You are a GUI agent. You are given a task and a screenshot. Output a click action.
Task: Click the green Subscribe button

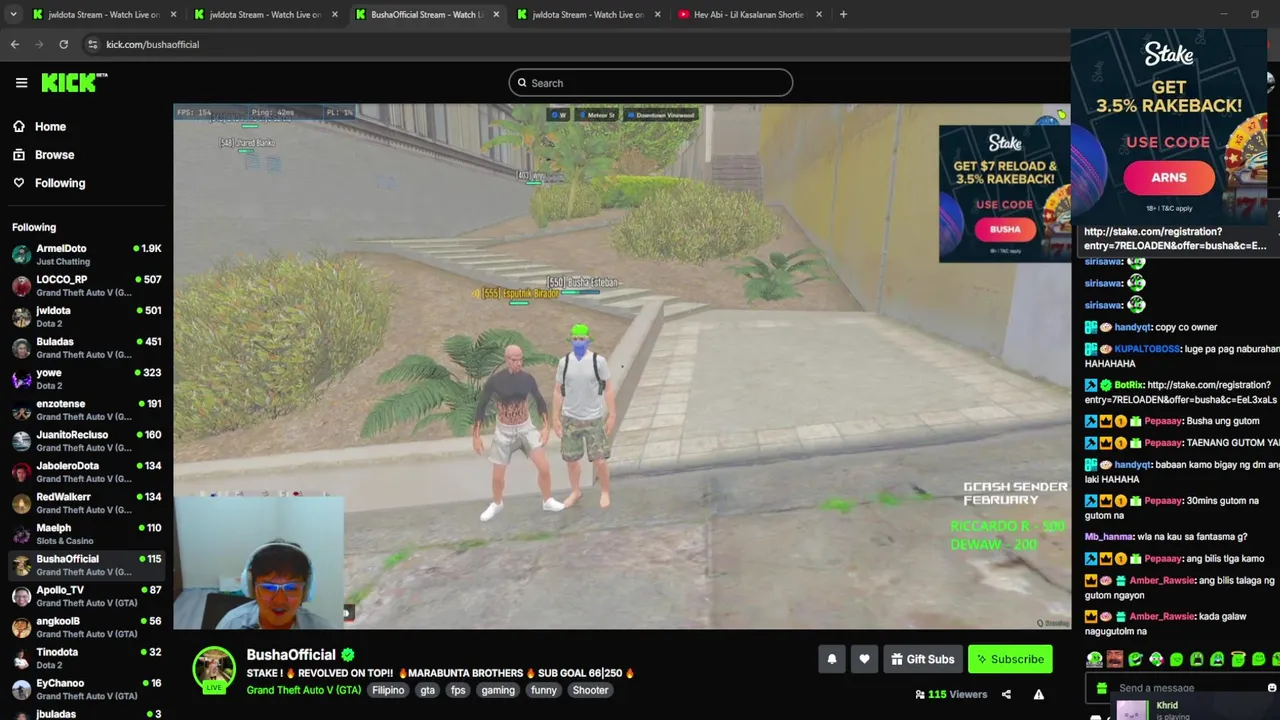(1010, 659)
